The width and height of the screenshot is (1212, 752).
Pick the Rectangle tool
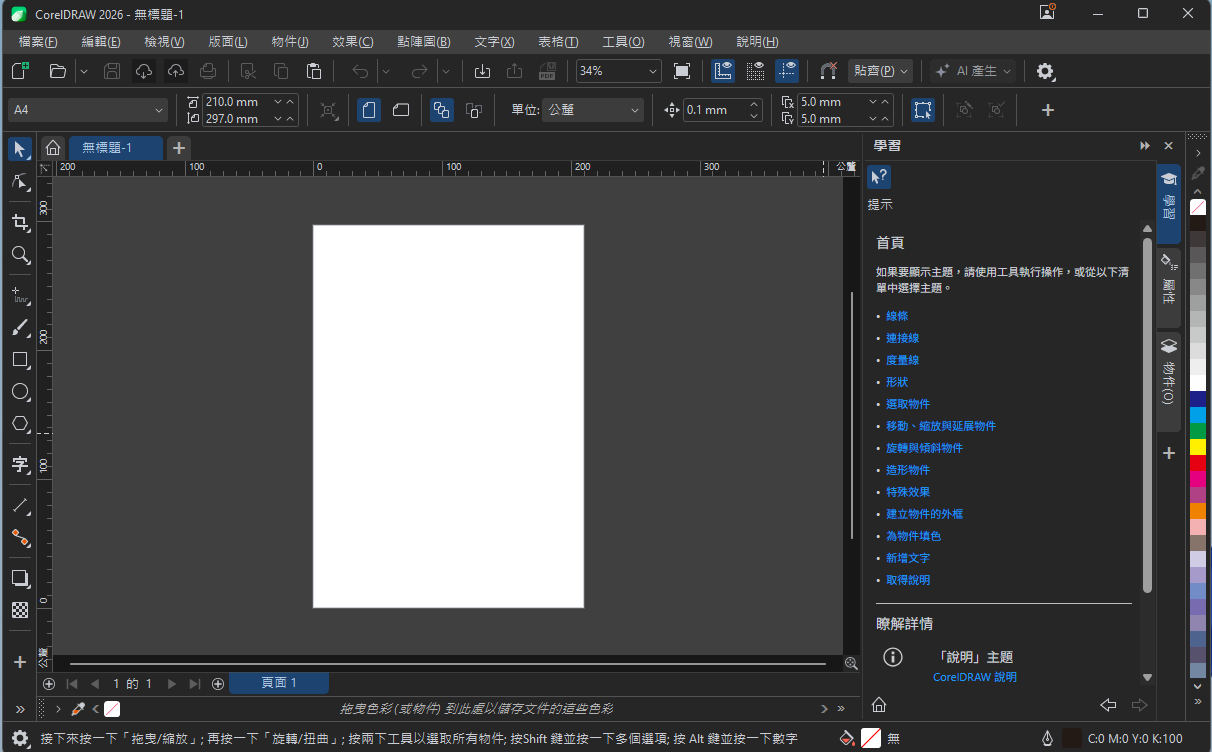point(20,359)
